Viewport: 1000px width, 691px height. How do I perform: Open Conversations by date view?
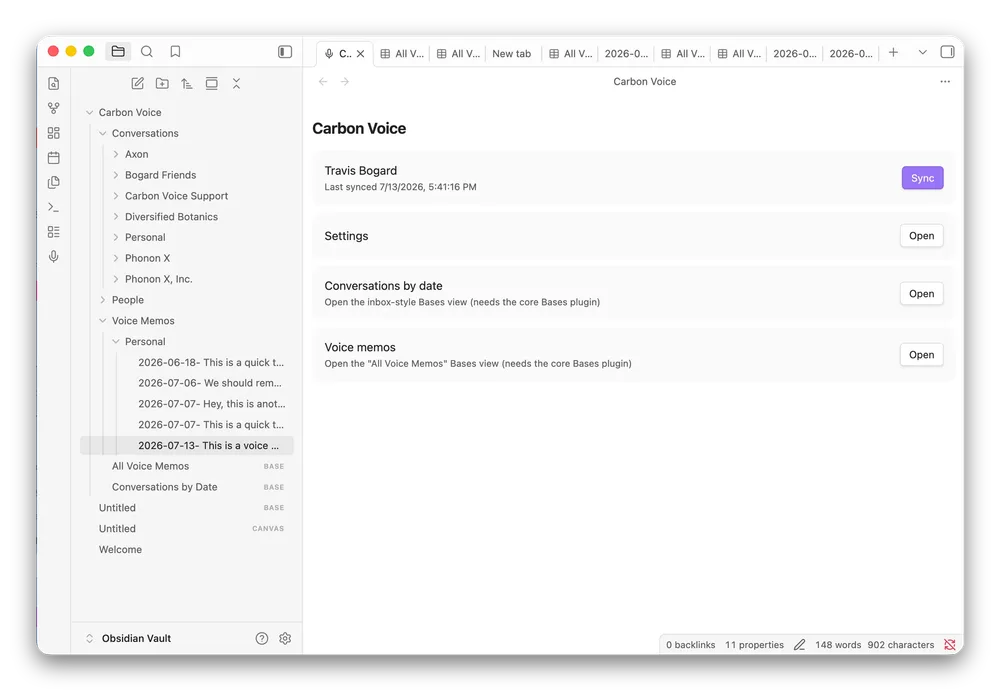pos(922,293)
